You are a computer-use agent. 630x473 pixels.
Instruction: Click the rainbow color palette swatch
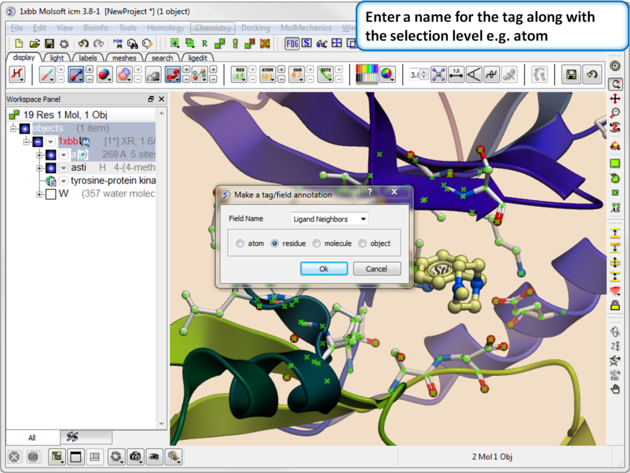[x=367, y=75]
